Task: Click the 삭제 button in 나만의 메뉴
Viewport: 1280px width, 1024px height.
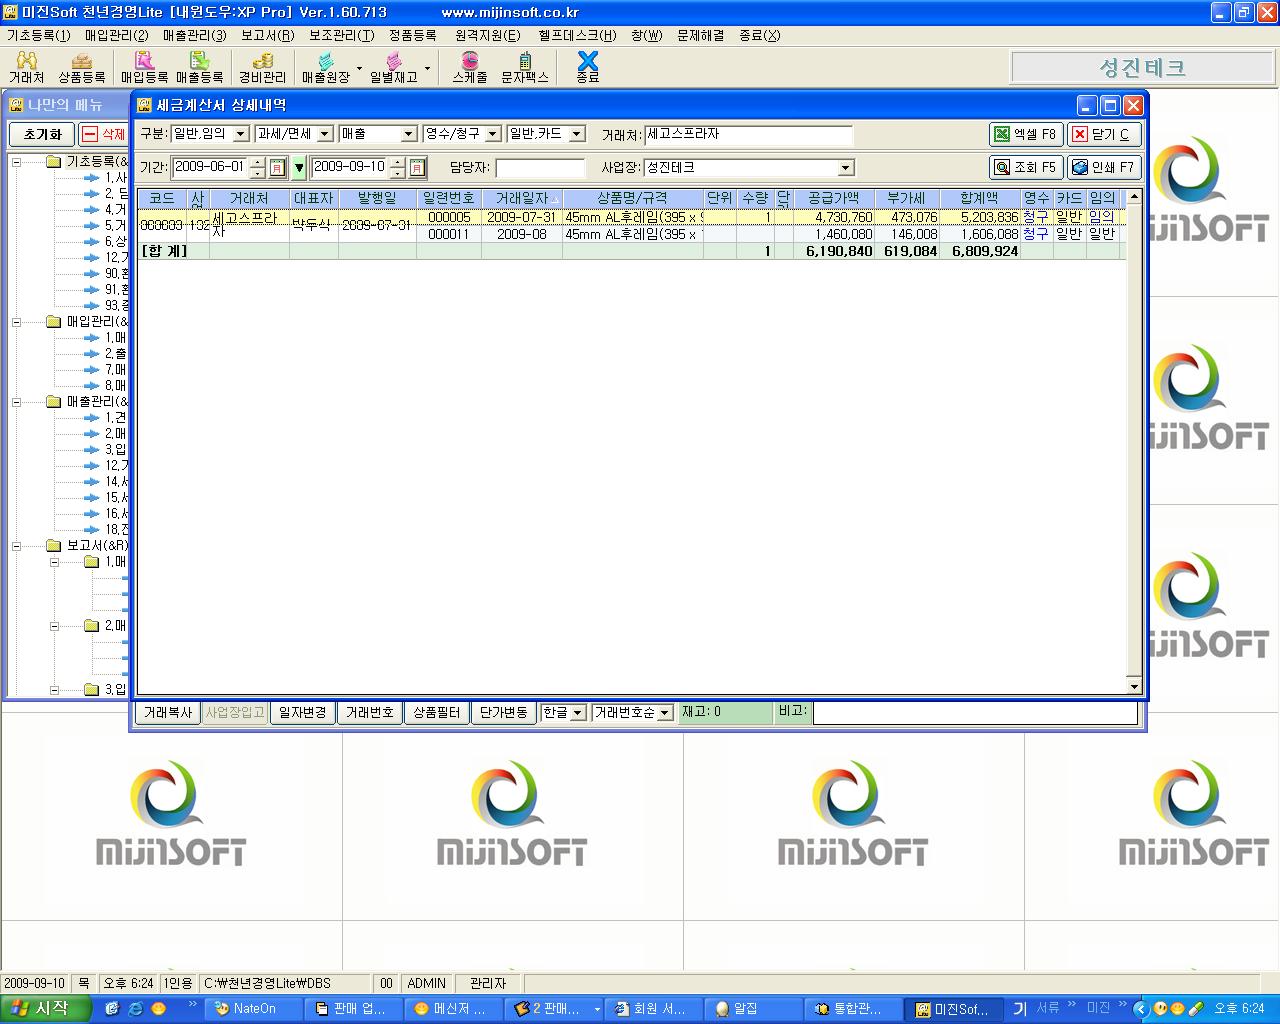Action: tap(104, 134)
